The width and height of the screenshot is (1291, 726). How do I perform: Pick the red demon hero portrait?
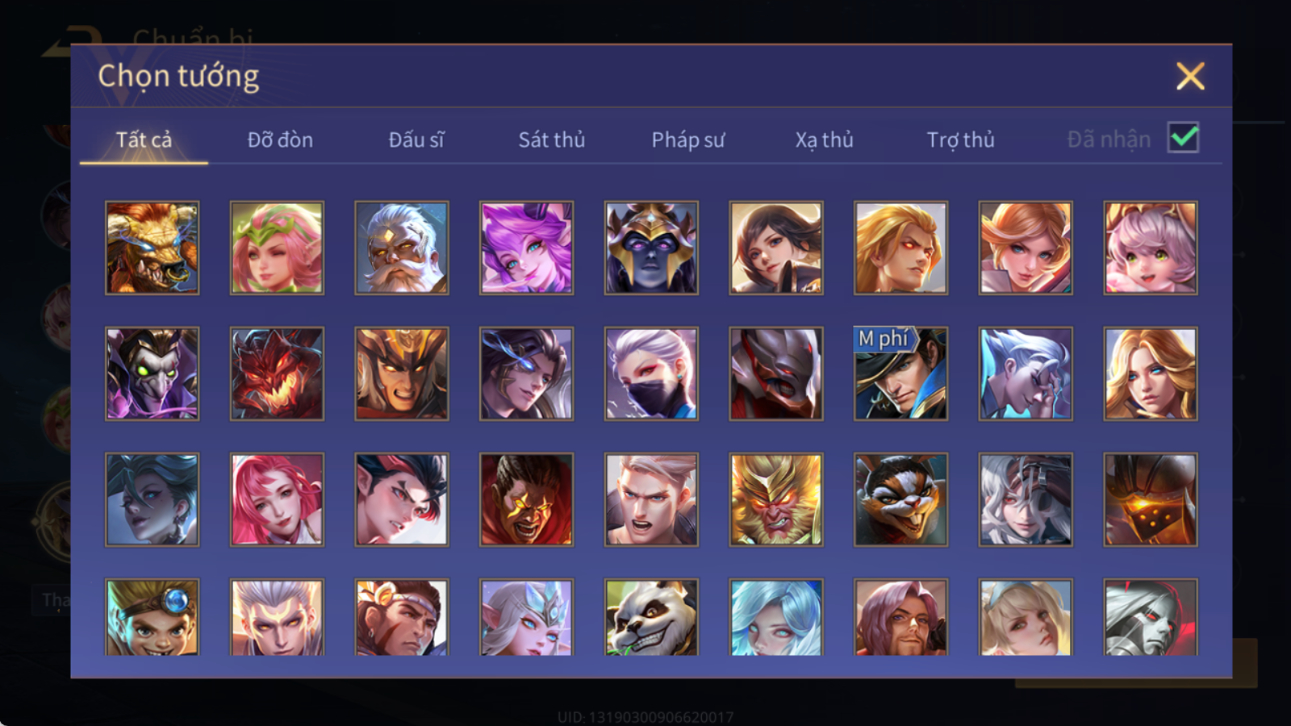click(x=277, y=373)
